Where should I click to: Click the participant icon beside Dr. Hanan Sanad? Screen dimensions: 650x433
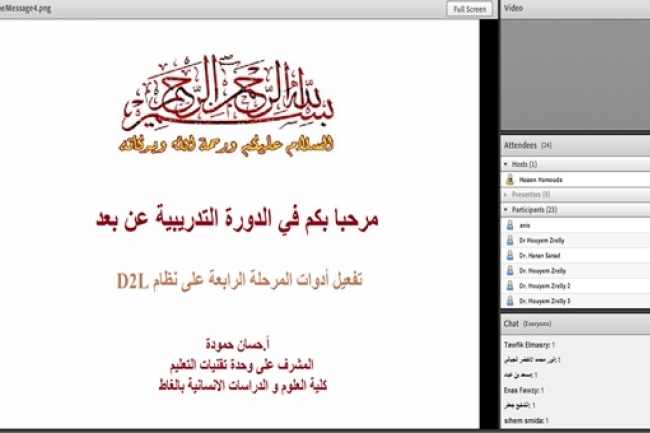tap(510, 256)
